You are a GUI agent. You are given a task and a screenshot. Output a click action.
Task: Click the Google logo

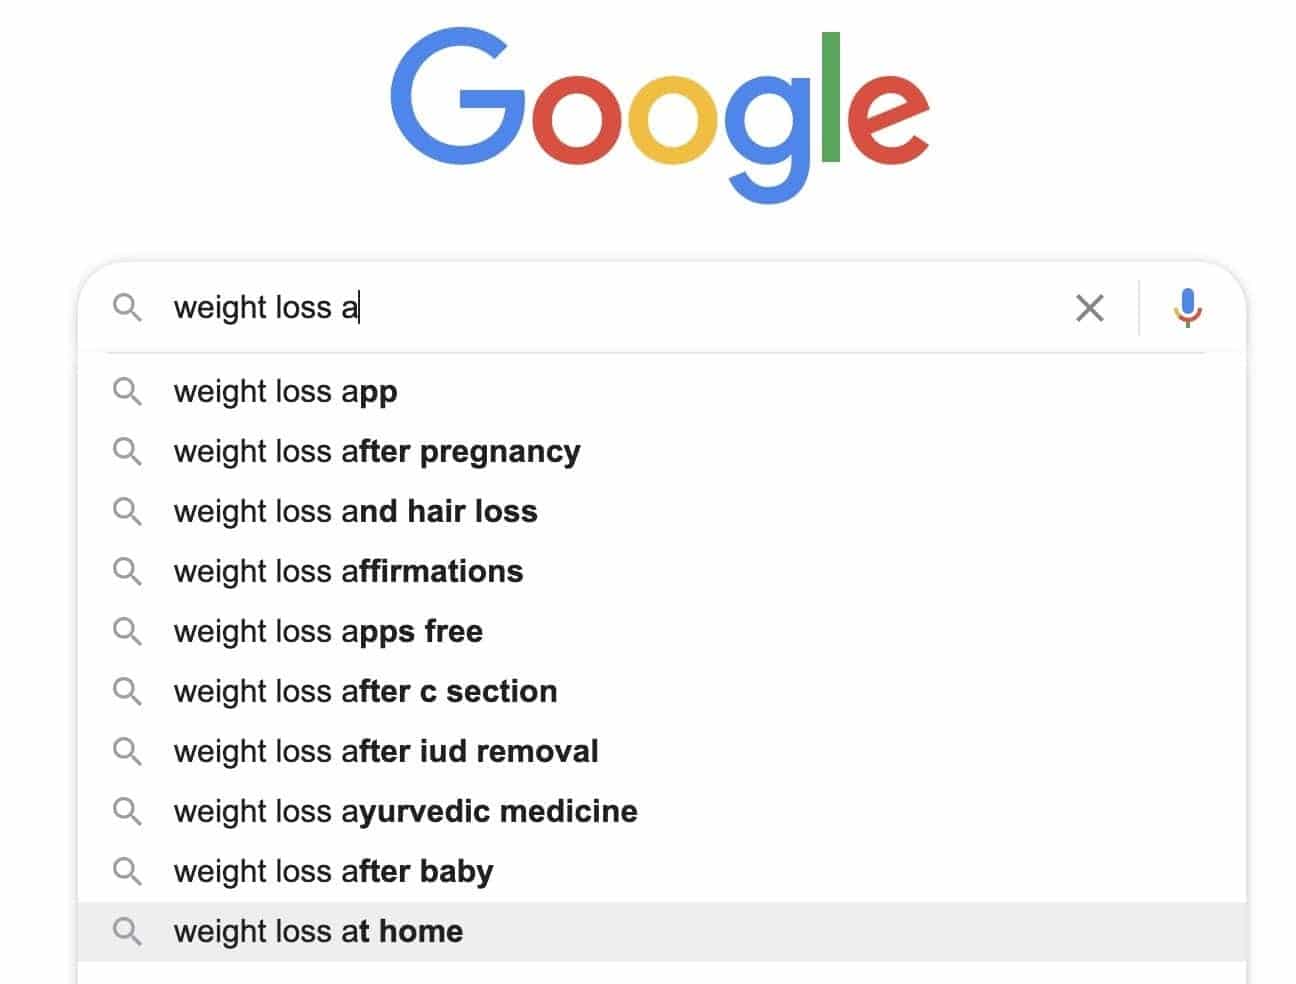(x=660, y=115)
